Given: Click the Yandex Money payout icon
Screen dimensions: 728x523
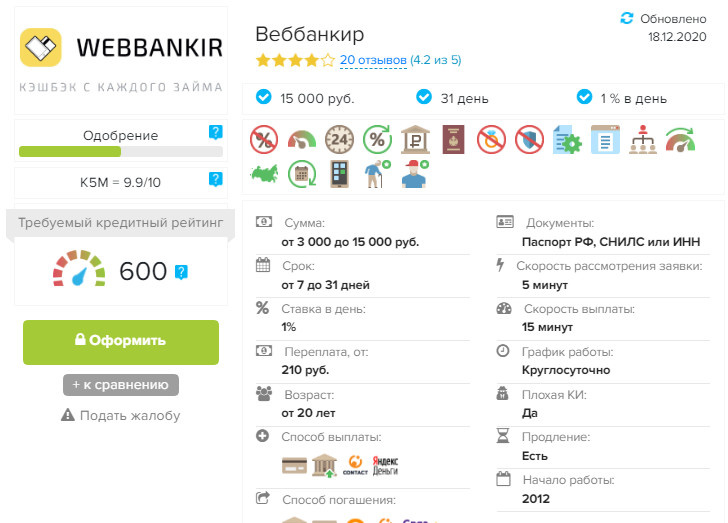Looking at the screenshot, I should click(x=385, y=465).
